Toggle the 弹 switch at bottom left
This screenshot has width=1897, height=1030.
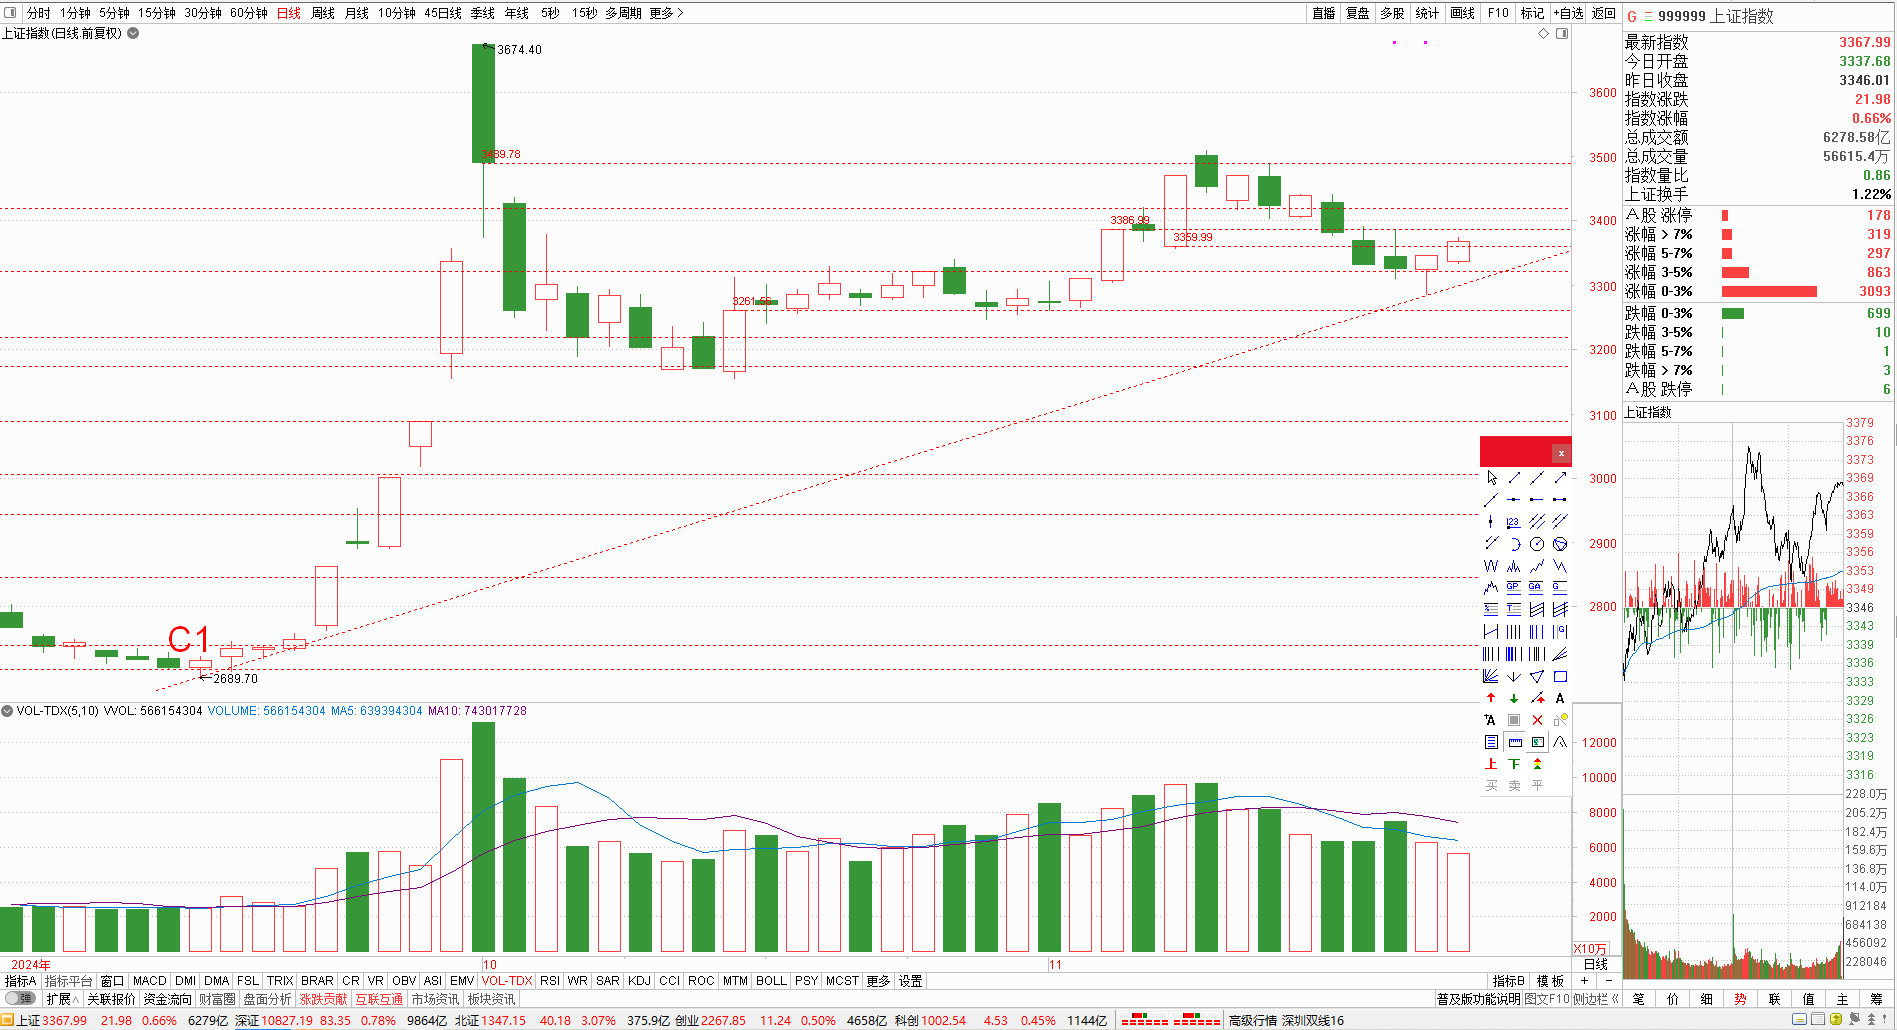pyautogui.click(x=20, y=998)
